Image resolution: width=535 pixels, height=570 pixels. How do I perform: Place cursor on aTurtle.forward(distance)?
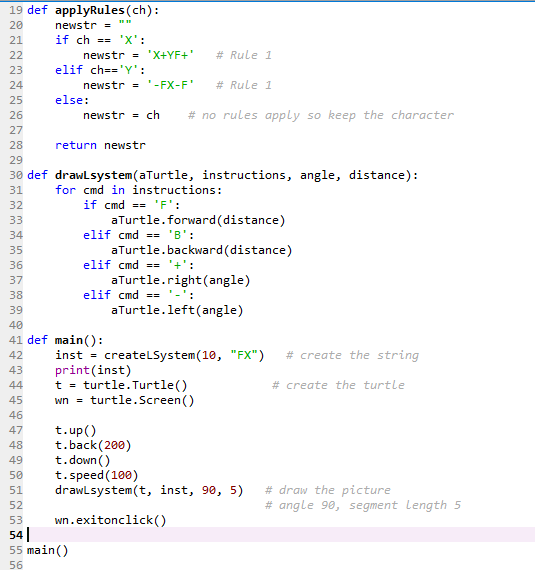(x=198, y=220)
